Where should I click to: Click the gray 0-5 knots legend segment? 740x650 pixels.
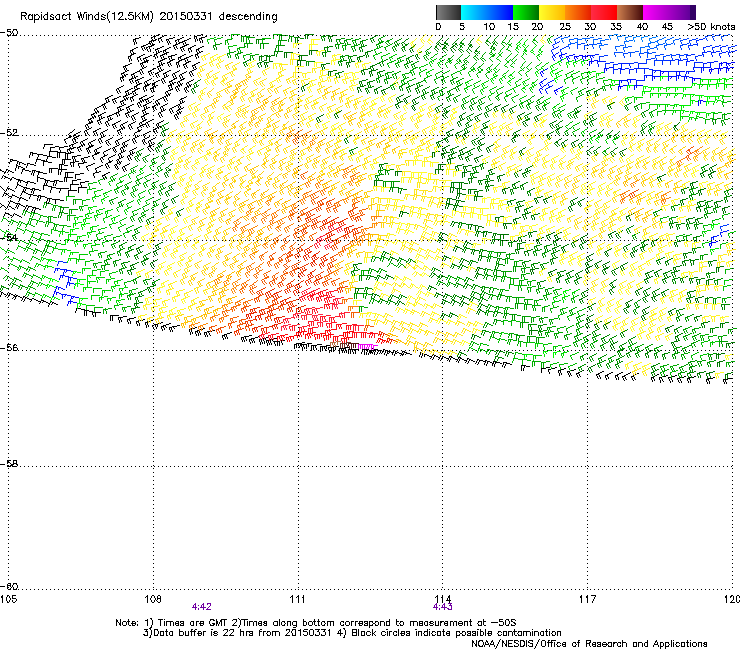[x=448, y=12]
